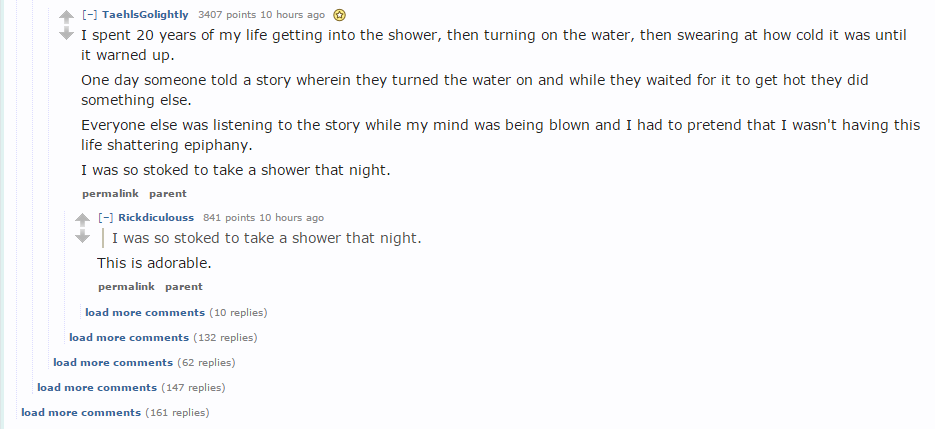935x429 pixels.
Task: Load more comments with 147 replies
Action: coord(97,388)
